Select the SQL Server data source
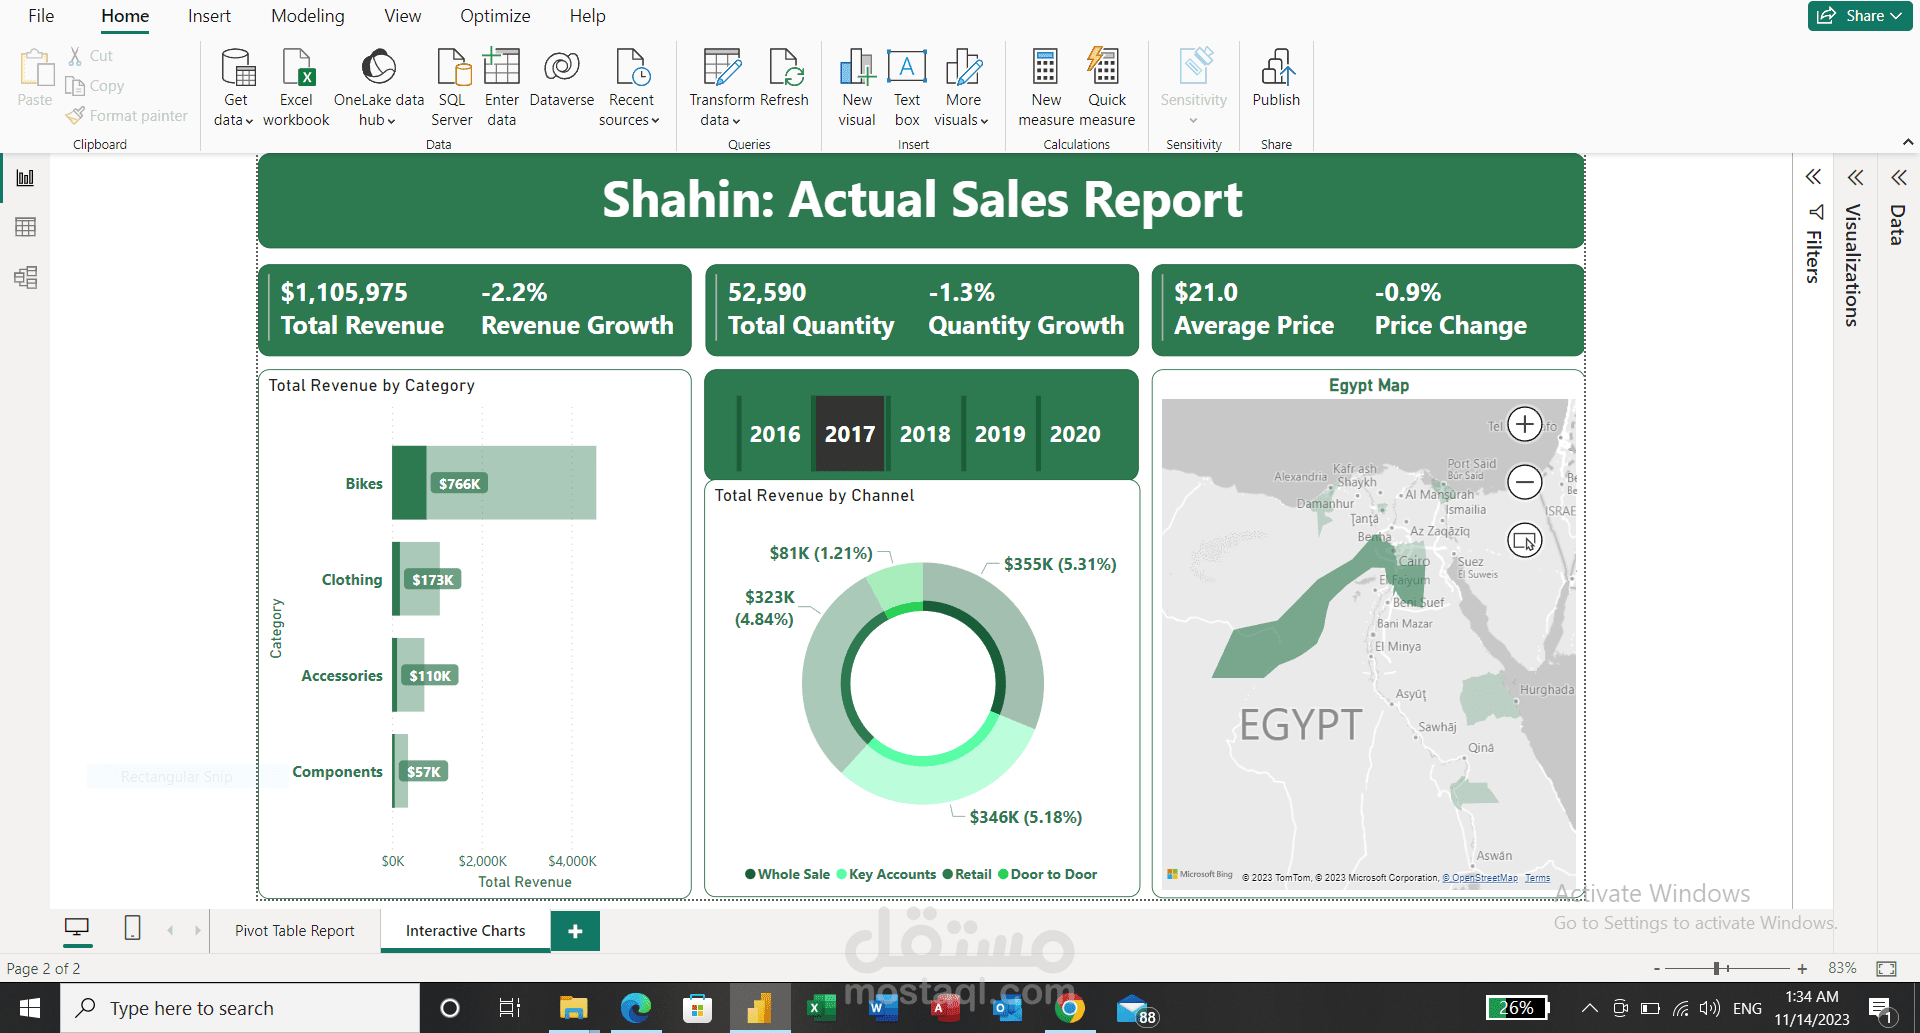Screen dimensions: 1920x1033 452,85
